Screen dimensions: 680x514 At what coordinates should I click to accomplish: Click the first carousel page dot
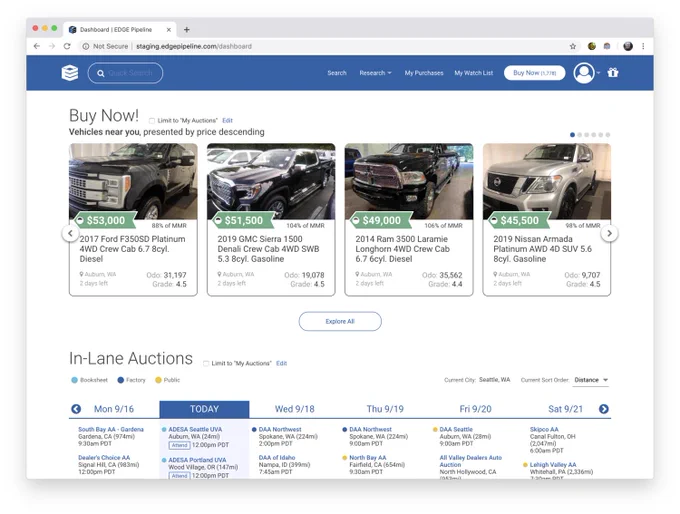pos(572,135)
